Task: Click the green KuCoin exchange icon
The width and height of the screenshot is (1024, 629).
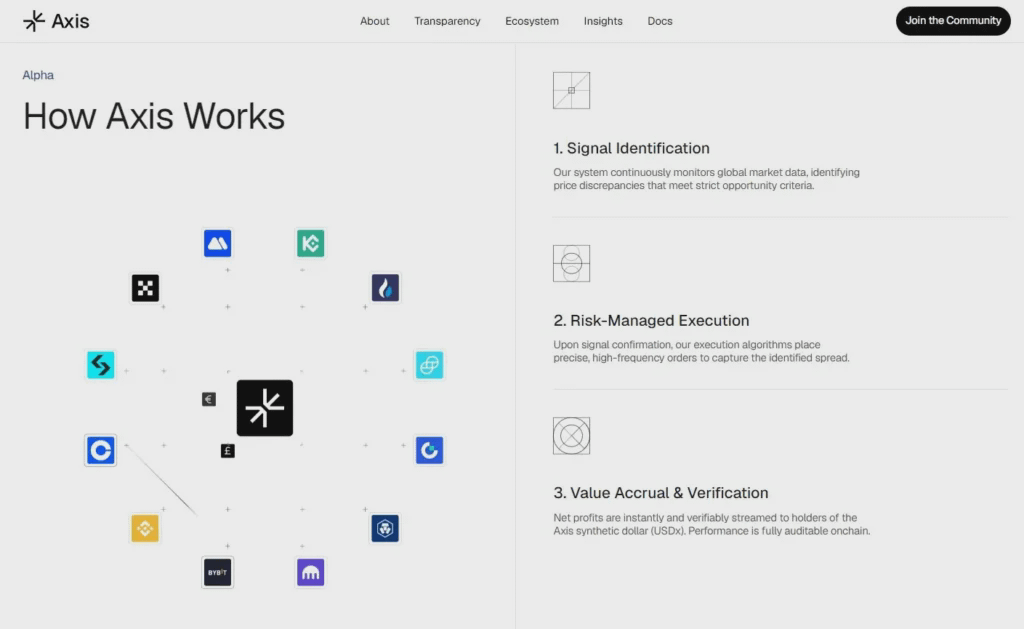Action: click(310, 243)
